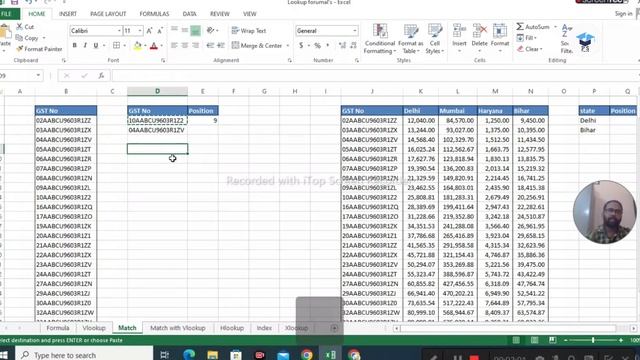The image size is (640, 360).
Task: Open Sort & Filter menu
Action: pyautogui.click(x=567, y=38)
